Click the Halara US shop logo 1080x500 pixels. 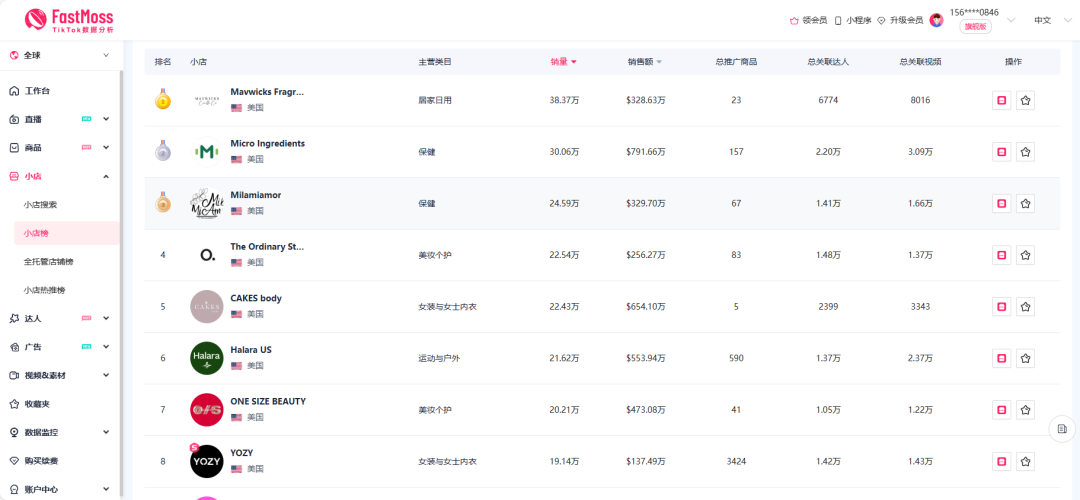click(x=207, y=358)
